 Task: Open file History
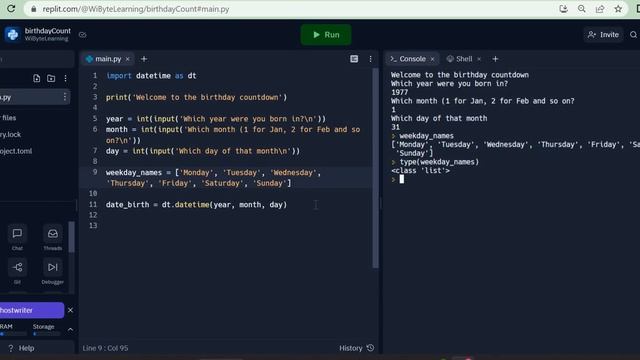click(356, 348)
